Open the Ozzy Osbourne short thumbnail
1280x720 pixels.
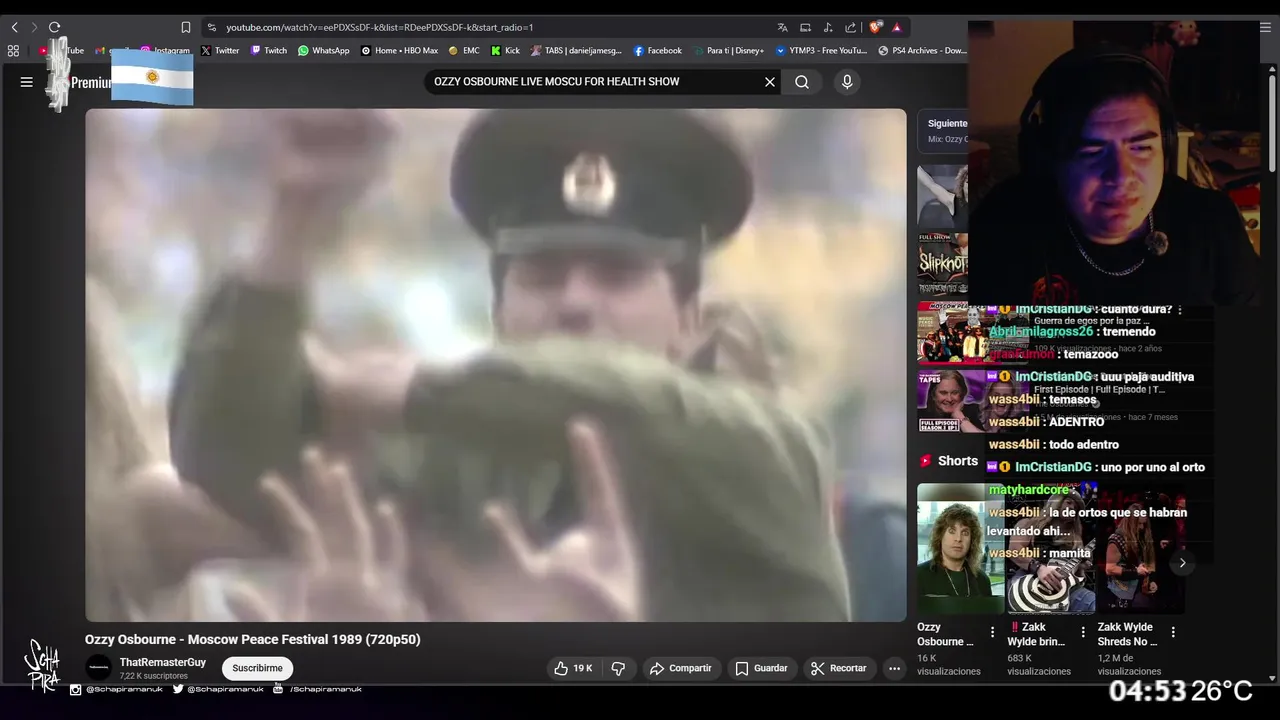point(960,548)
